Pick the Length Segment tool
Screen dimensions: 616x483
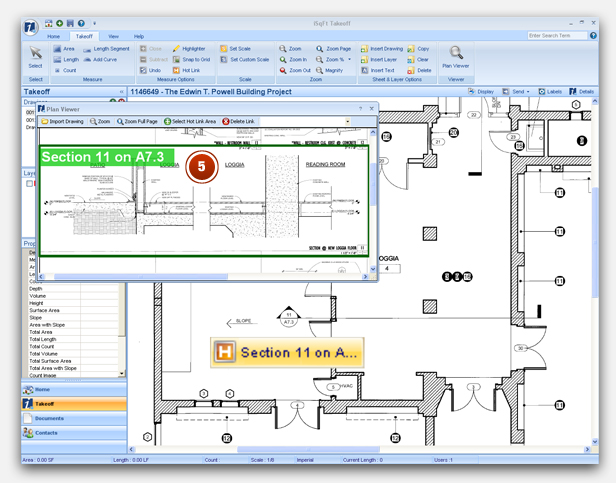coord(106,49)
